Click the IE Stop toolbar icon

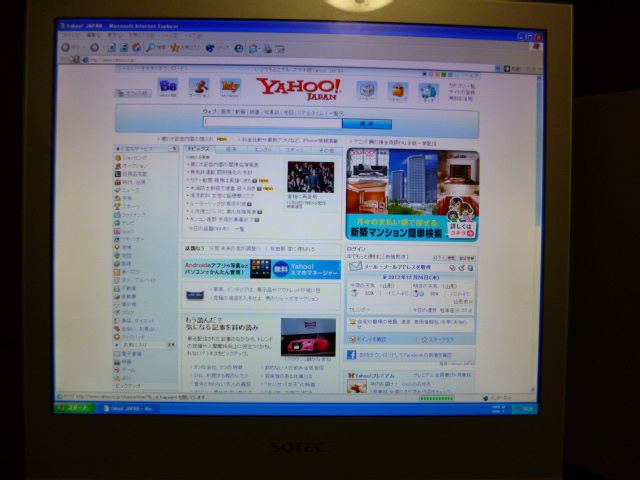[111, 48]
